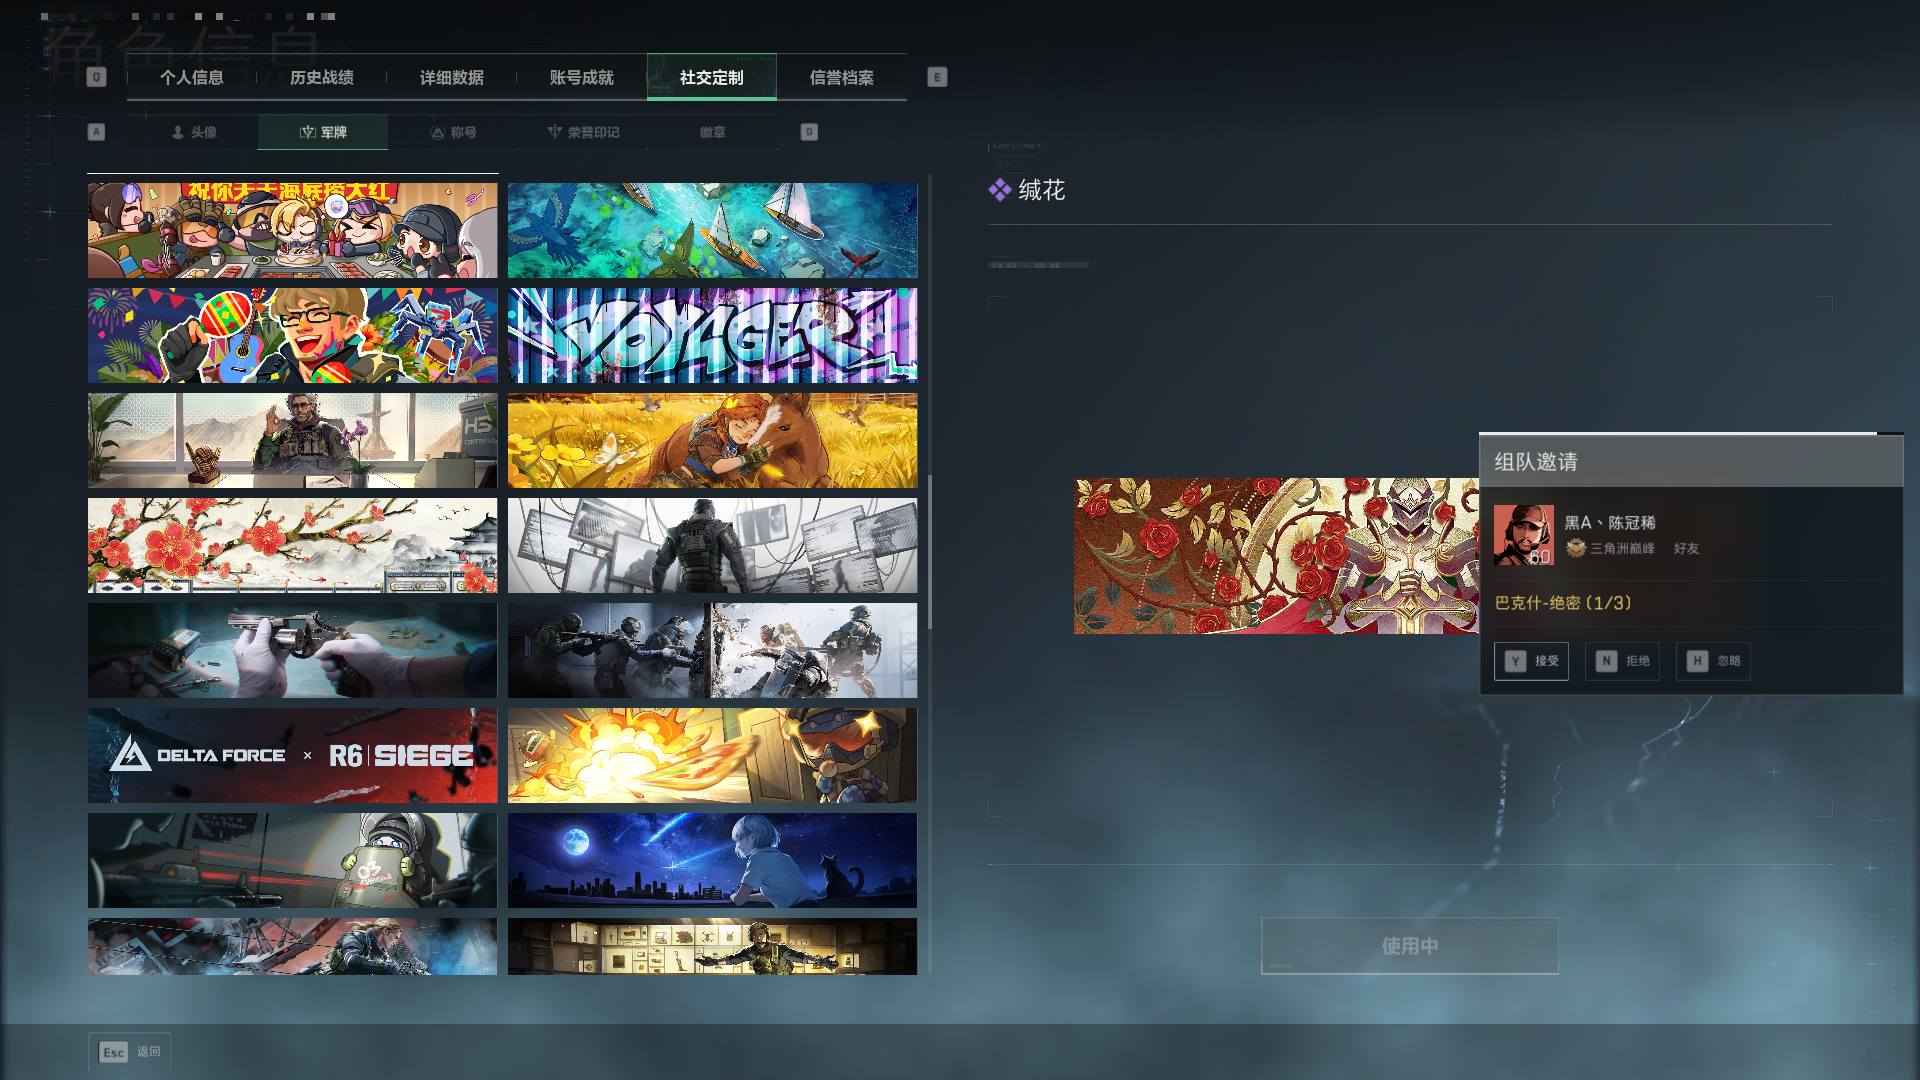The width and height of the screenshot is (1920, 1080).
Task: Select the VOYAGER graffiti dog tag
Action: click(712, 335)
